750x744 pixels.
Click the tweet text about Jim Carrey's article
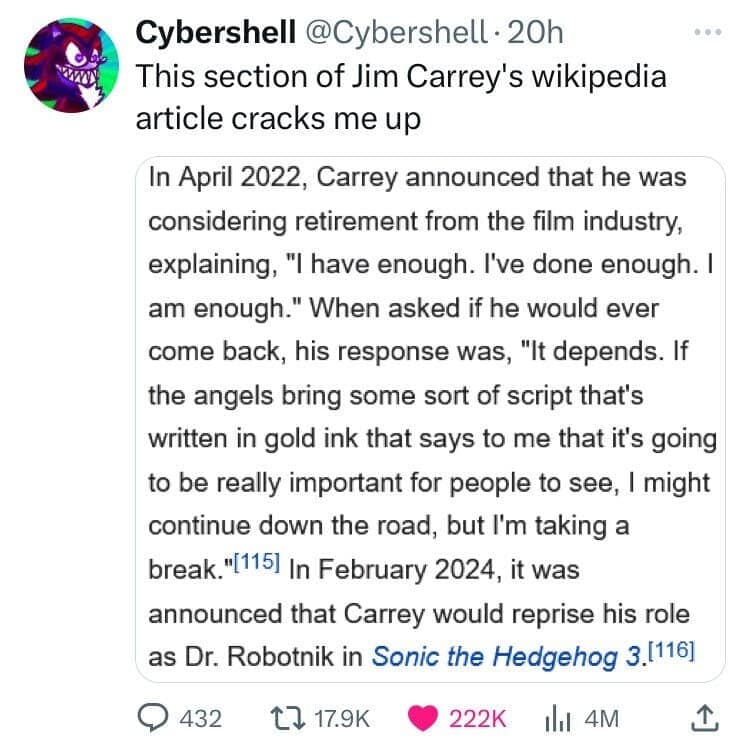(400, 96)
